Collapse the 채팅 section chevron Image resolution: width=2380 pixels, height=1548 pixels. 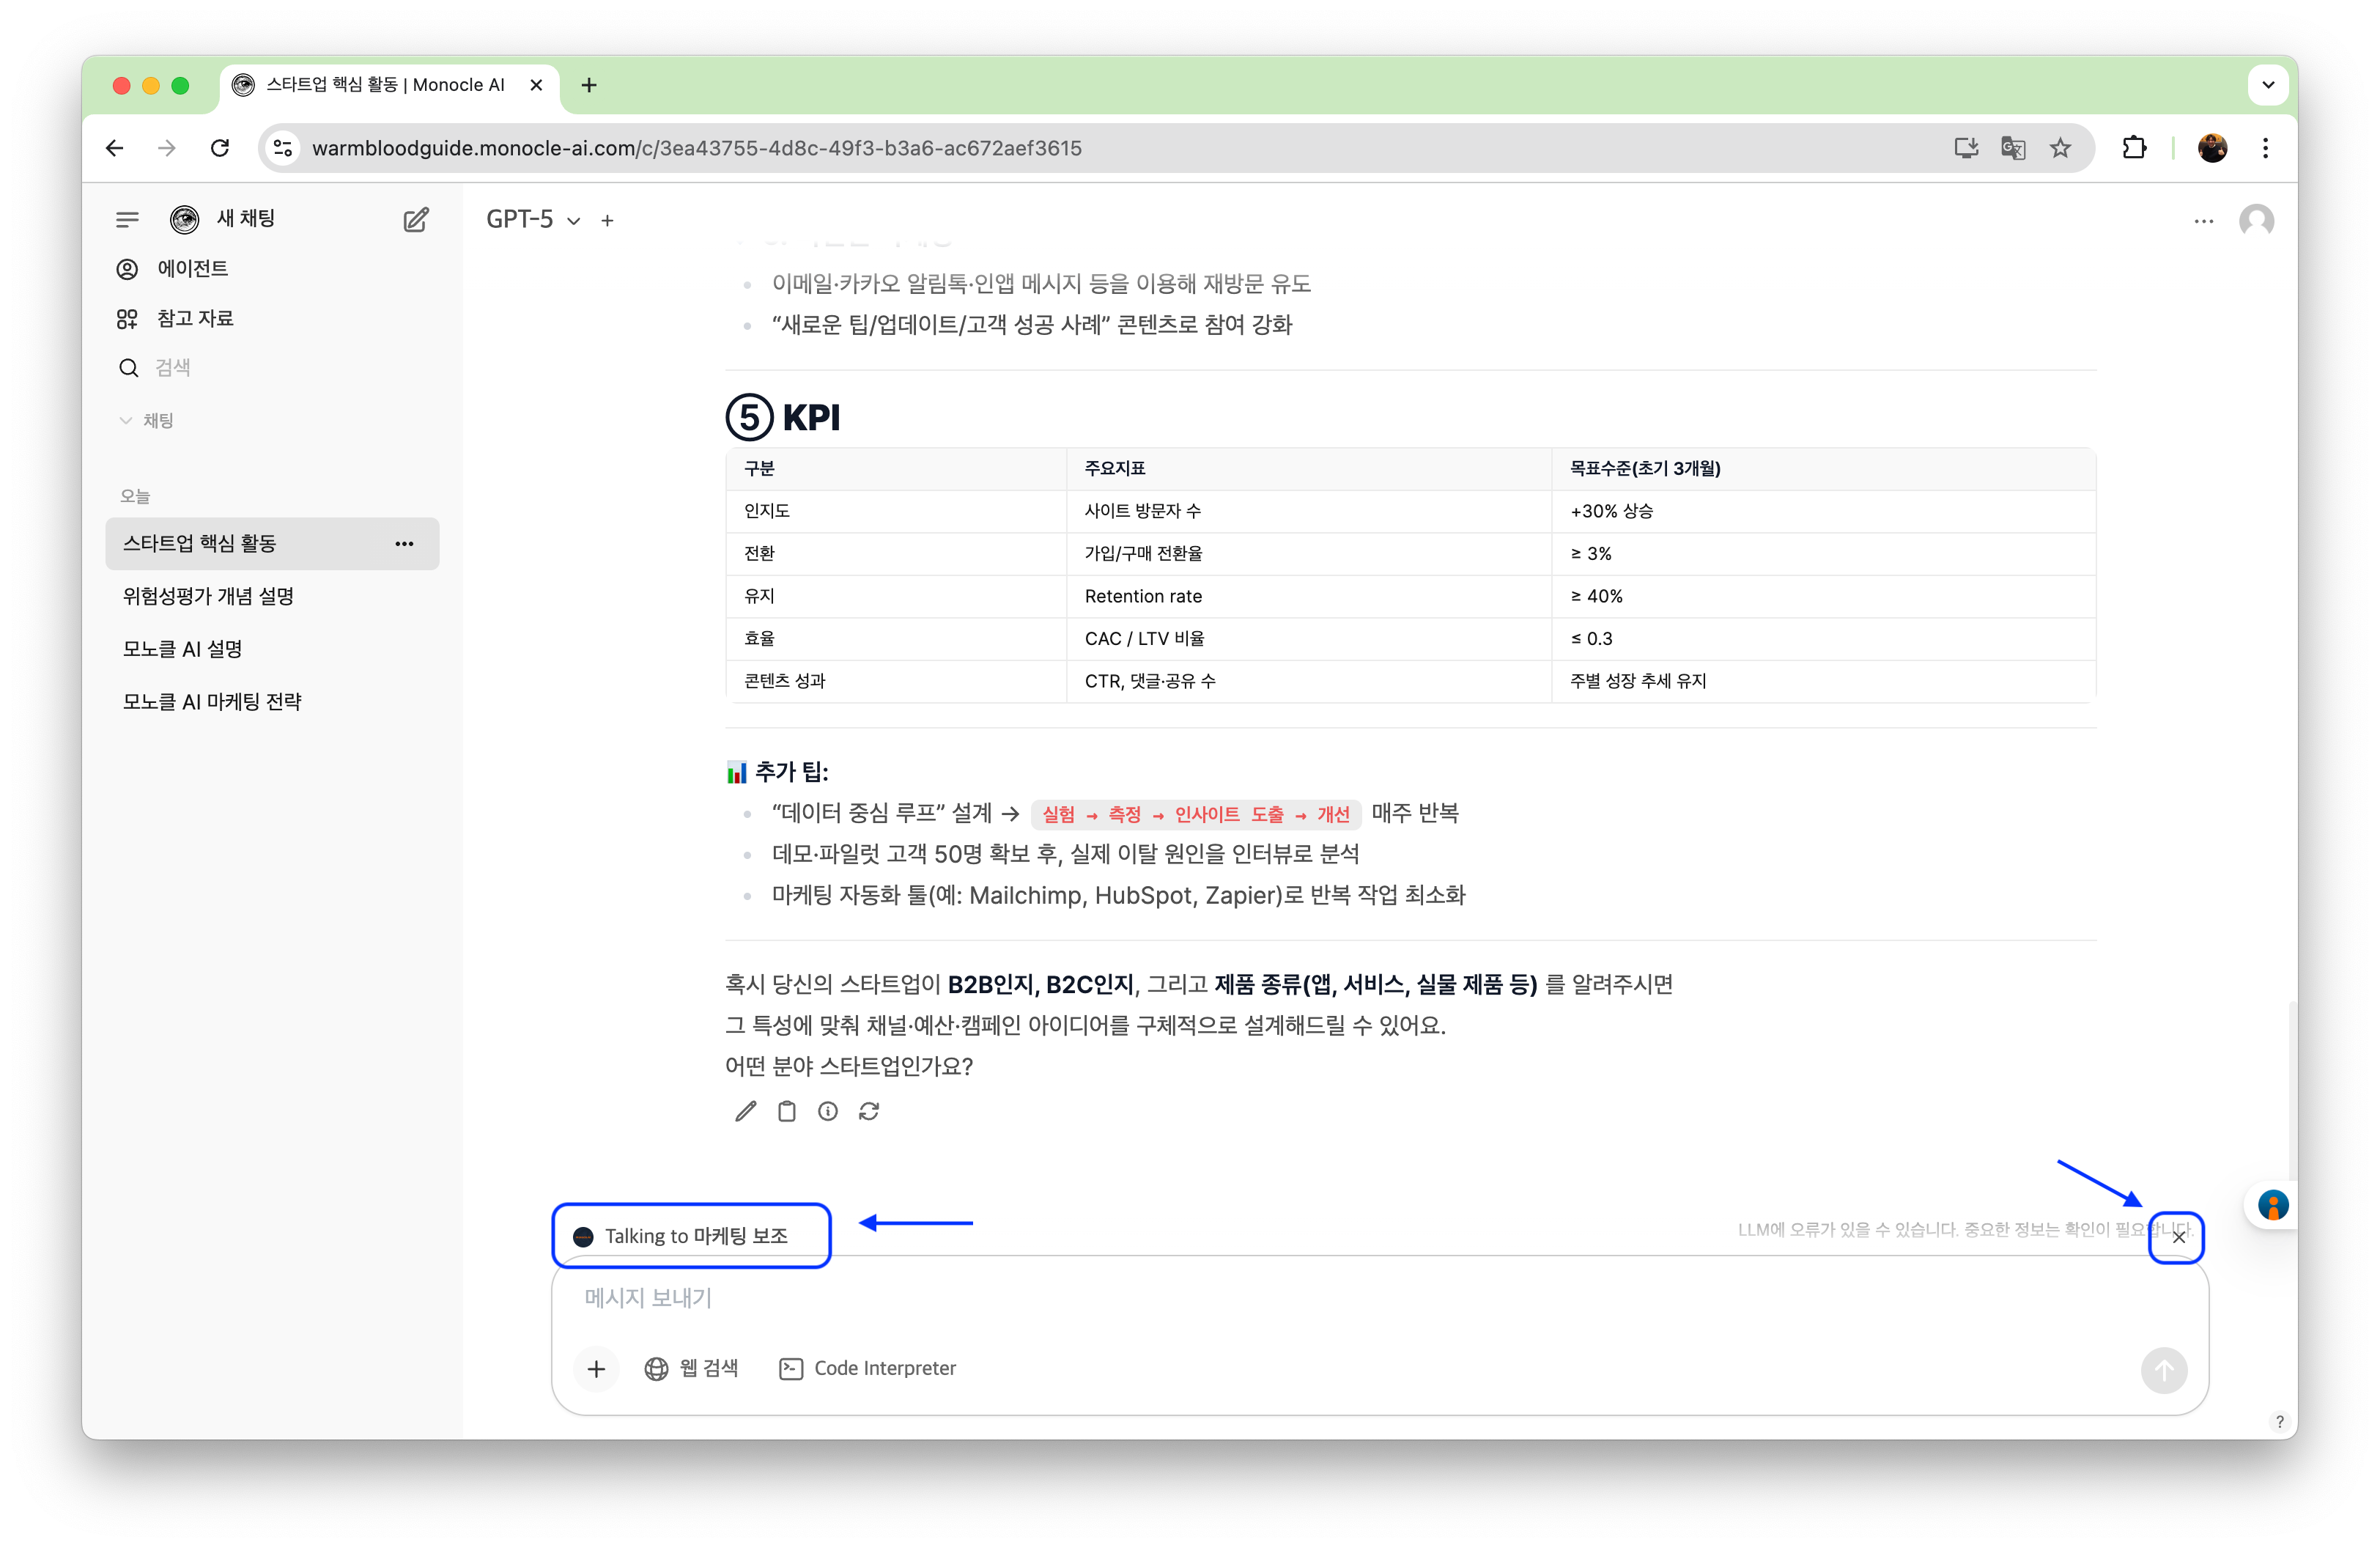[125, 420]
